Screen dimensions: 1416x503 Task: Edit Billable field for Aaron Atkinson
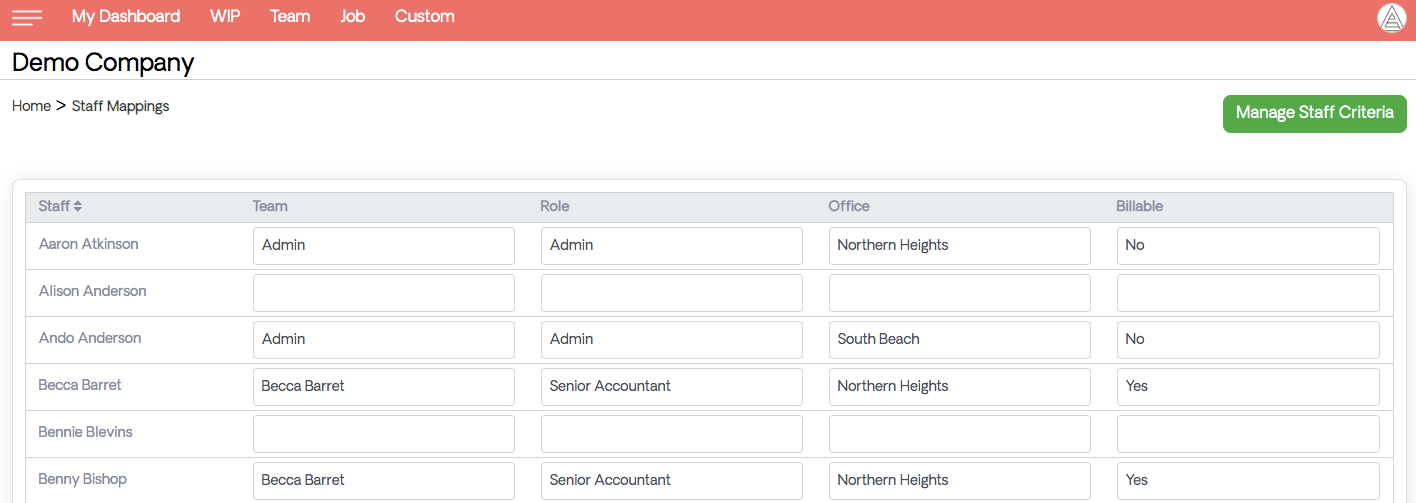pyautogui.click(x=1248, y=246)
